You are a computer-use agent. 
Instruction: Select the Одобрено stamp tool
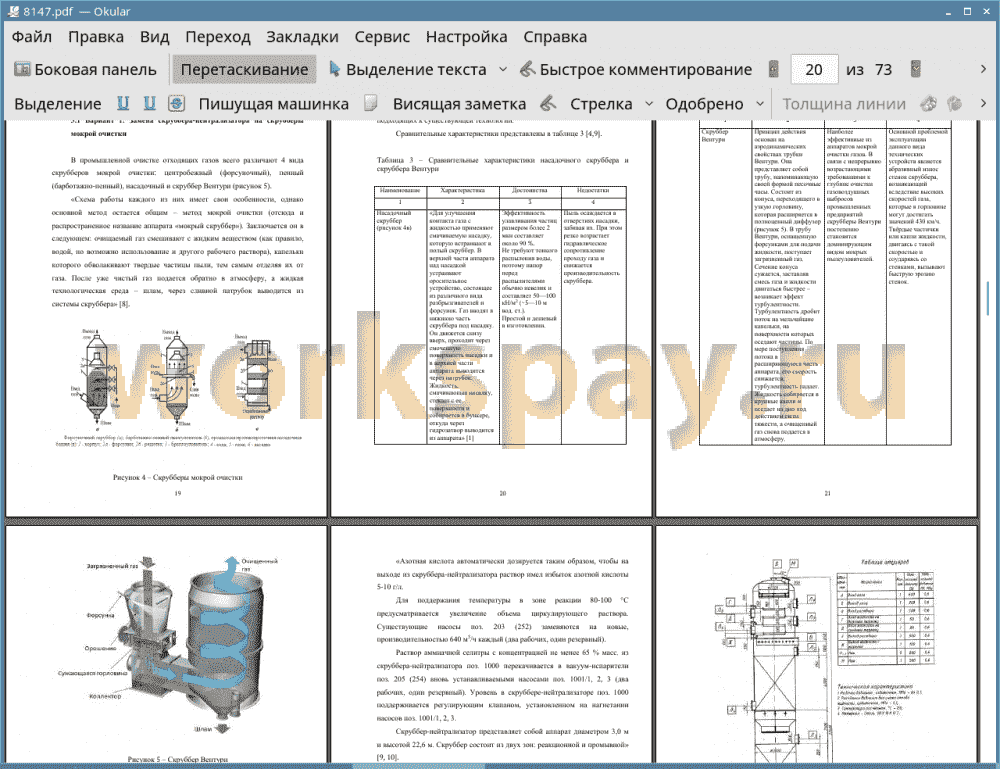point(704,104)
